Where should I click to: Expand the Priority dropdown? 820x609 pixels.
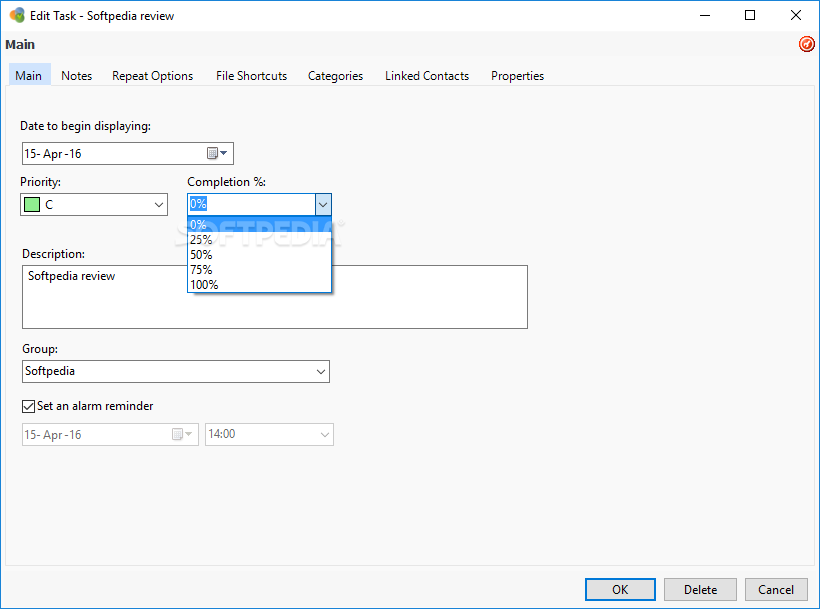[159, 205]
